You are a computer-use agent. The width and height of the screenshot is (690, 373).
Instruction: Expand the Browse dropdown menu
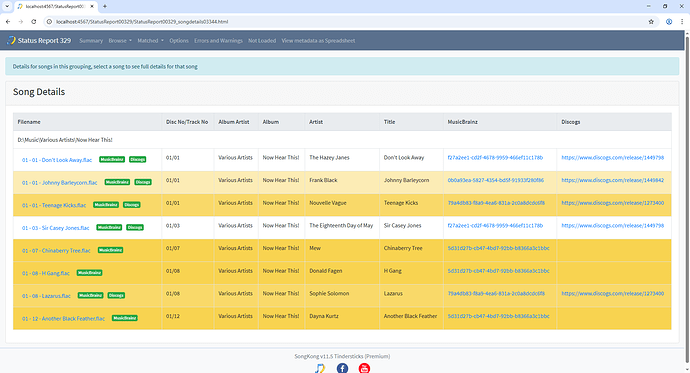click(x=120, y=40)
